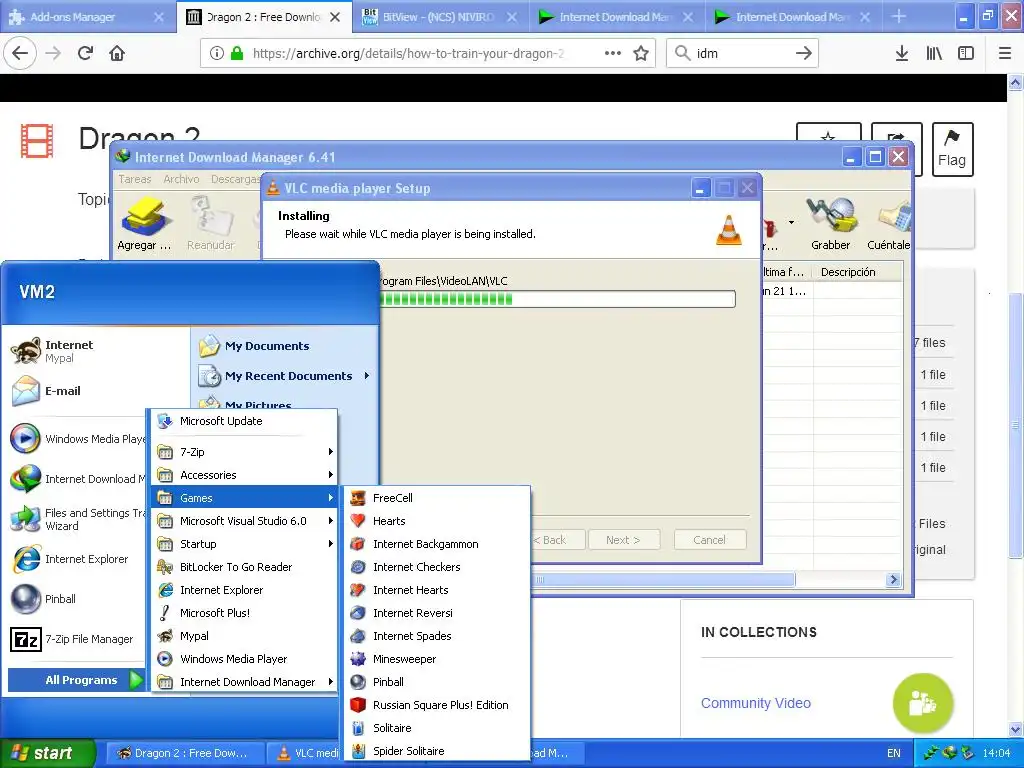Open browser downloads panel
The width and height of the screenshot is (1024, 768).
pos(901,53)
